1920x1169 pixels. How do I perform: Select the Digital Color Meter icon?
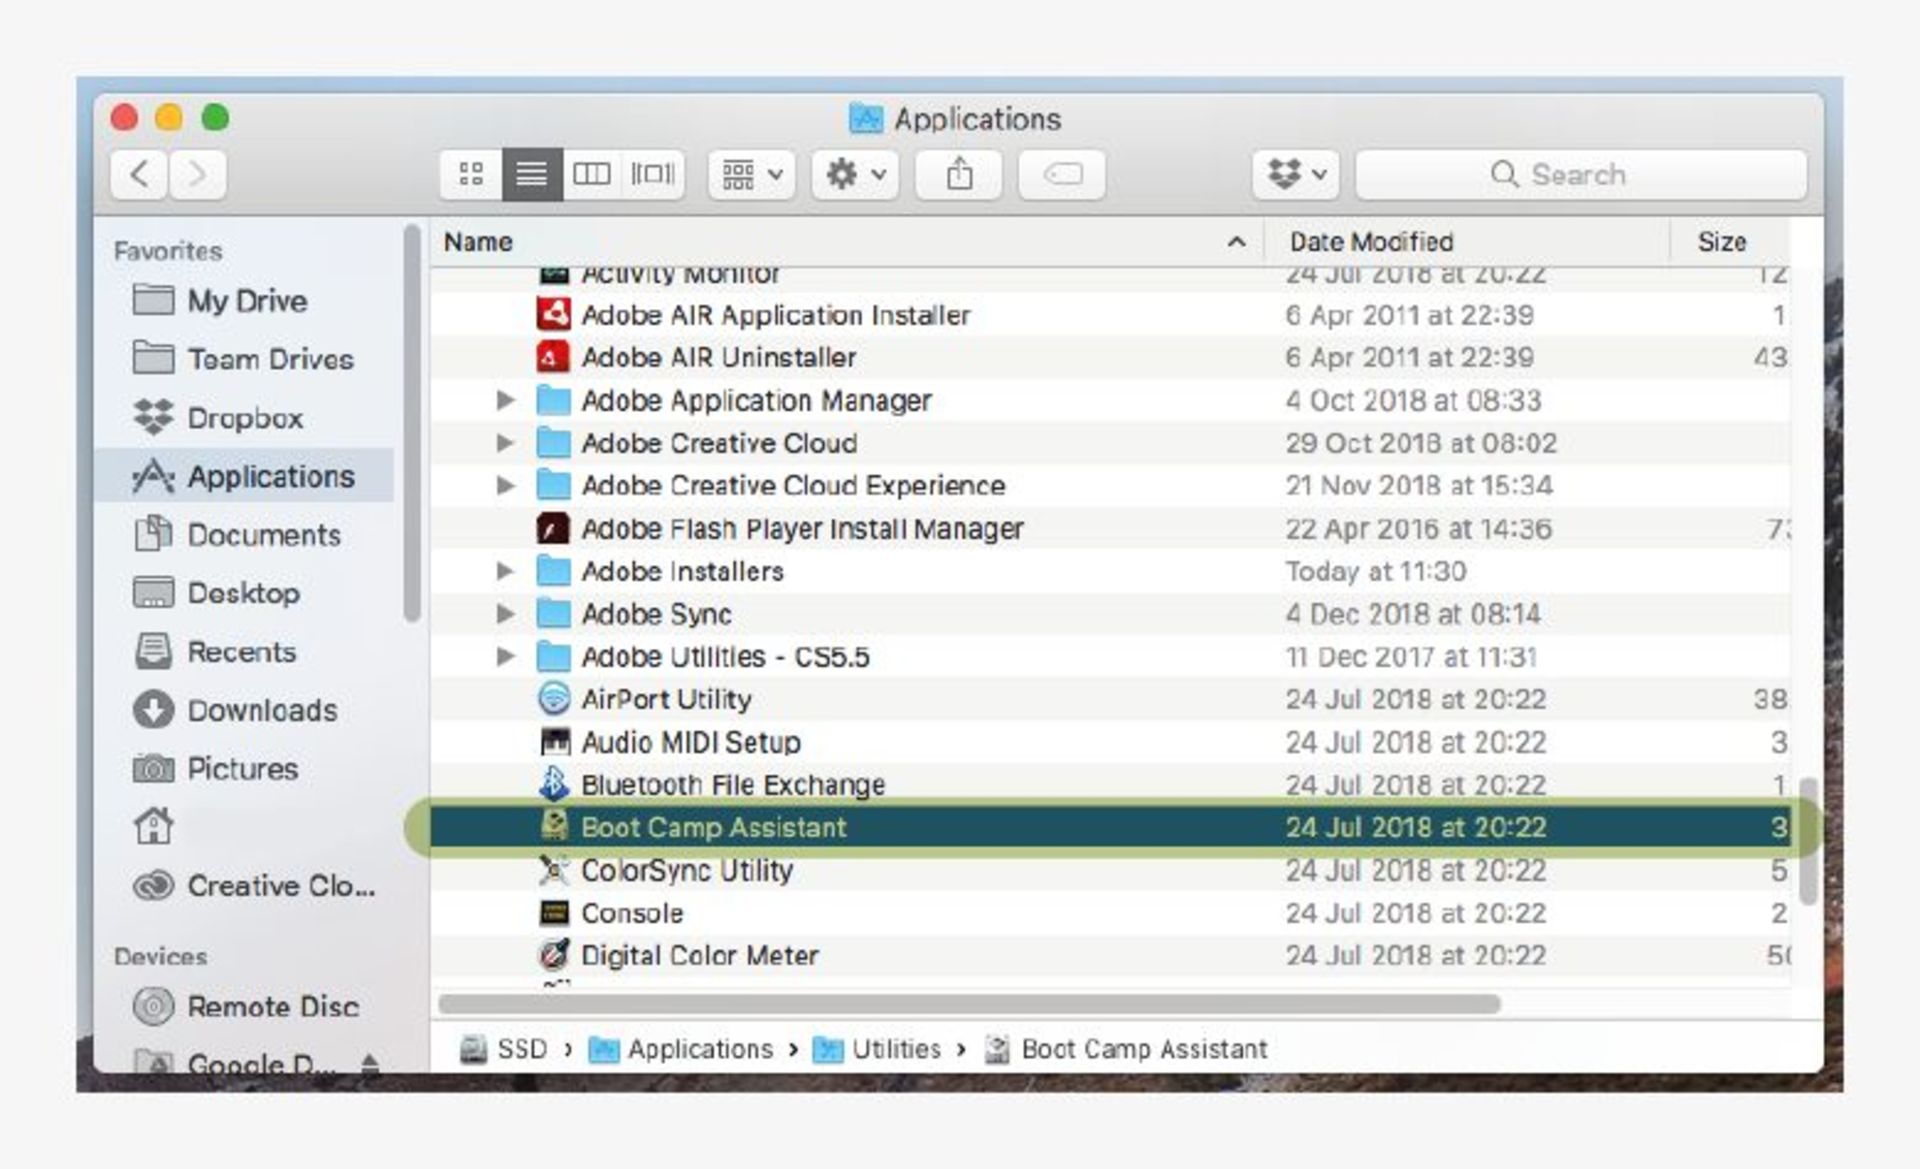(x=554, y=955)
